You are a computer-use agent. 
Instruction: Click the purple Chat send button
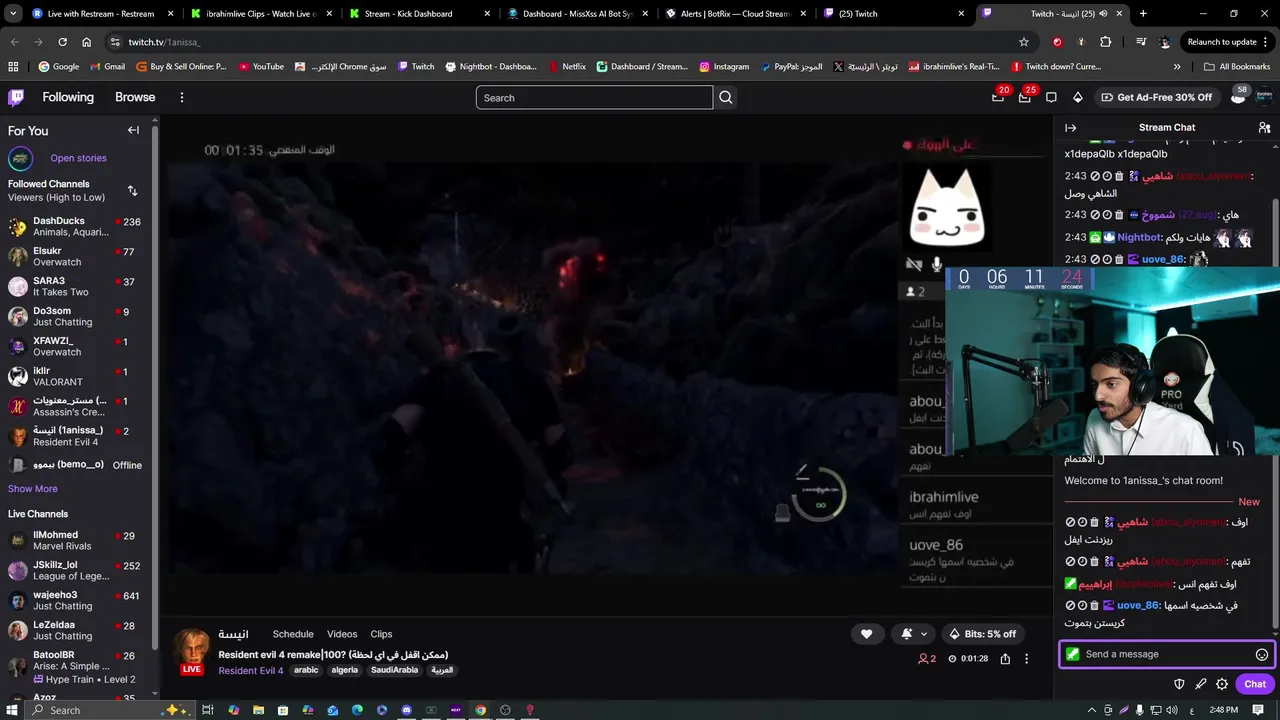[x=1255, y=684]
